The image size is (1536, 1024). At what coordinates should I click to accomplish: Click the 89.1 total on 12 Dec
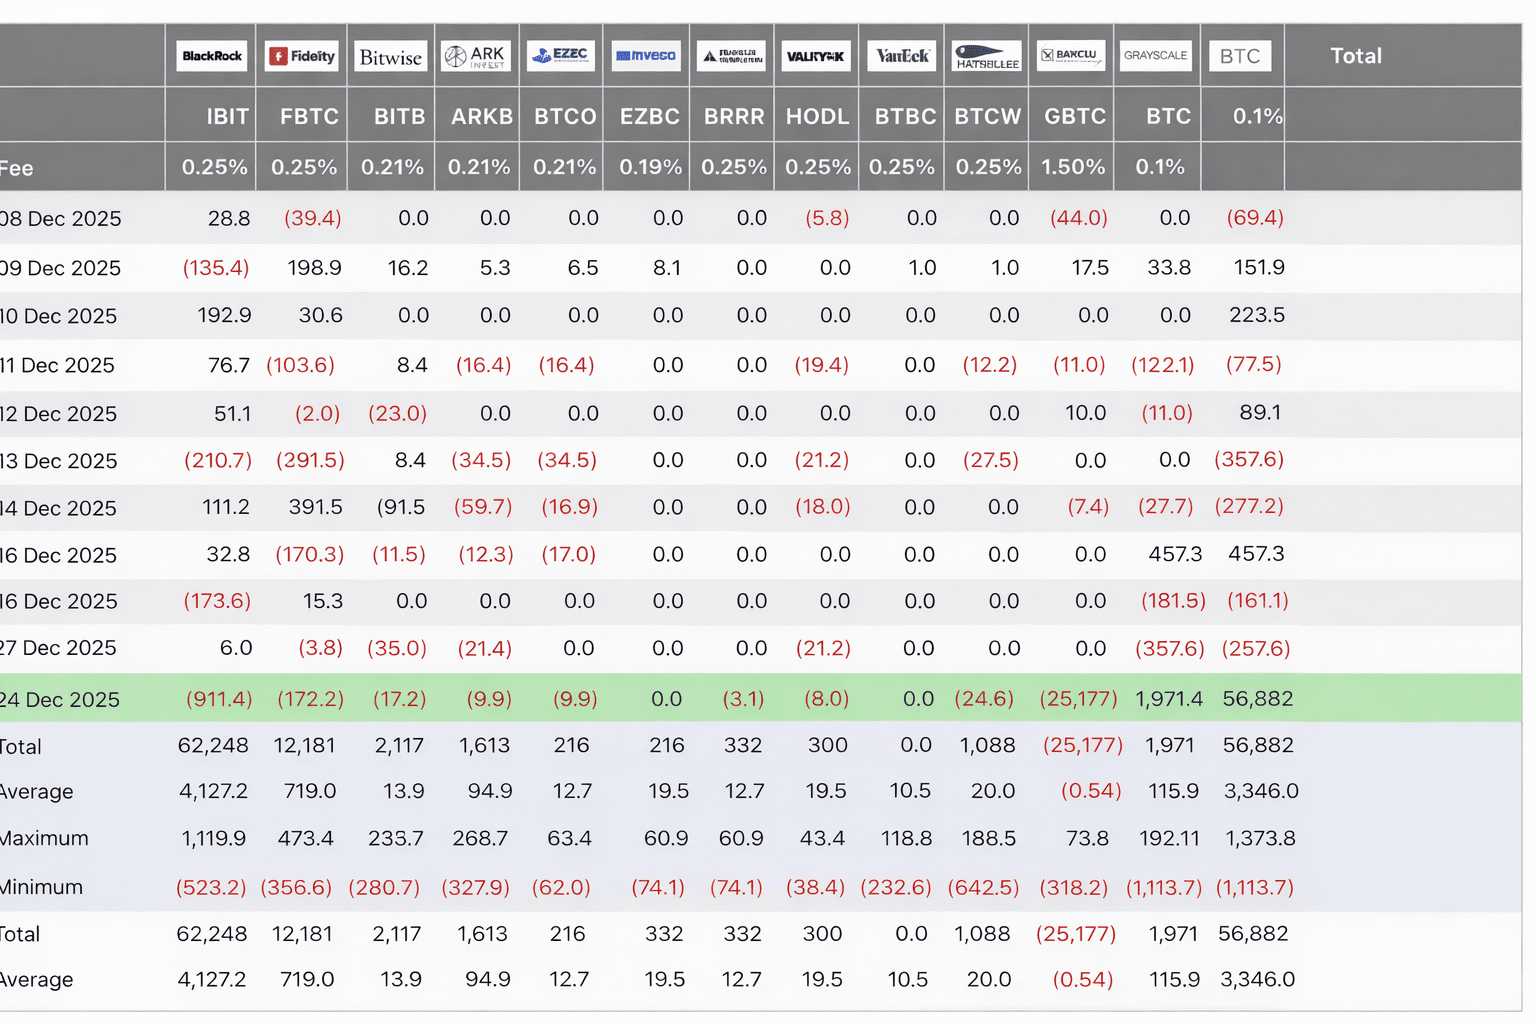(1260, 412)
